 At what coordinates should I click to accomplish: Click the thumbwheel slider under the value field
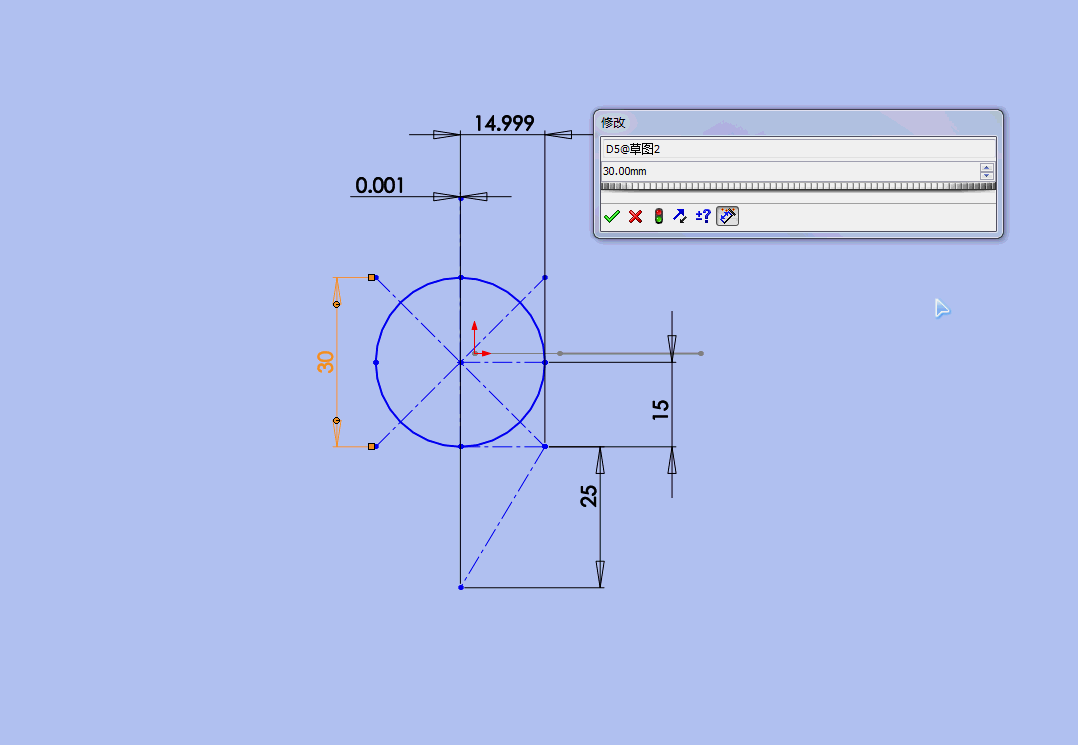coord(798,186)
